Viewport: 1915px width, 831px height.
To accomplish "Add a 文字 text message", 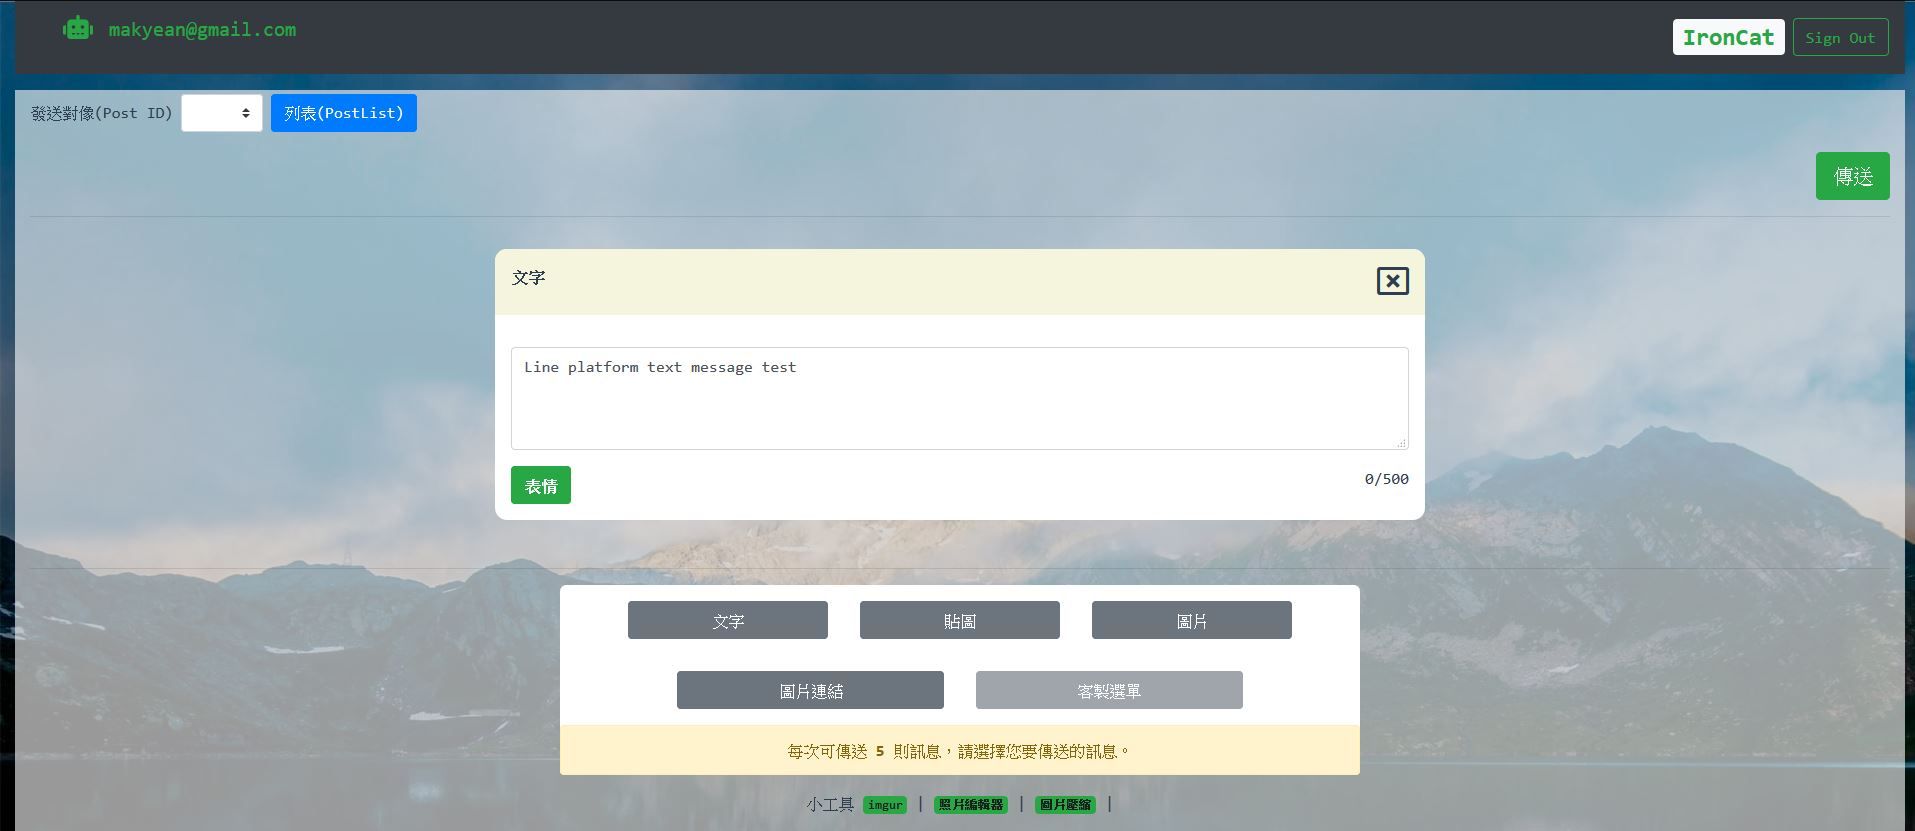I will (728, 620).
